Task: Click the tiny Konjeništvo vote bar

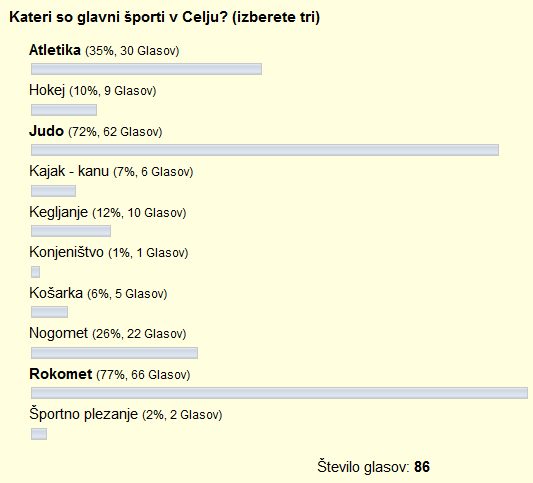Action: coord(35,272)
